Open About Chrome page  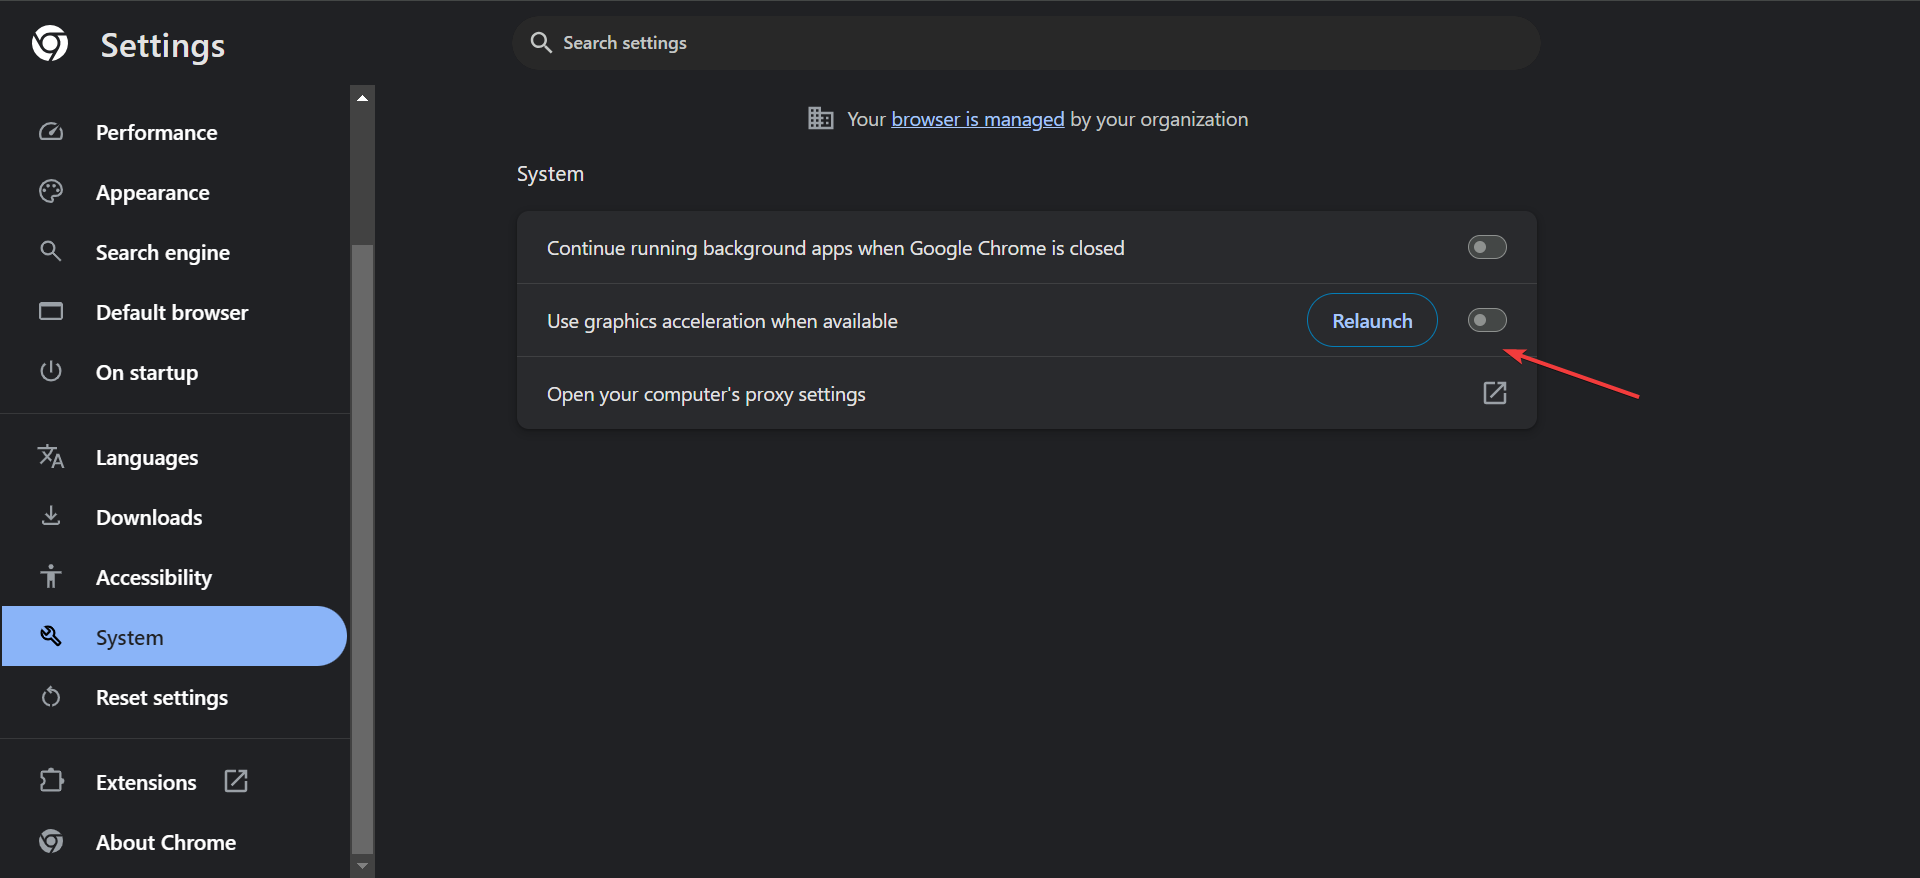point(174,842)
